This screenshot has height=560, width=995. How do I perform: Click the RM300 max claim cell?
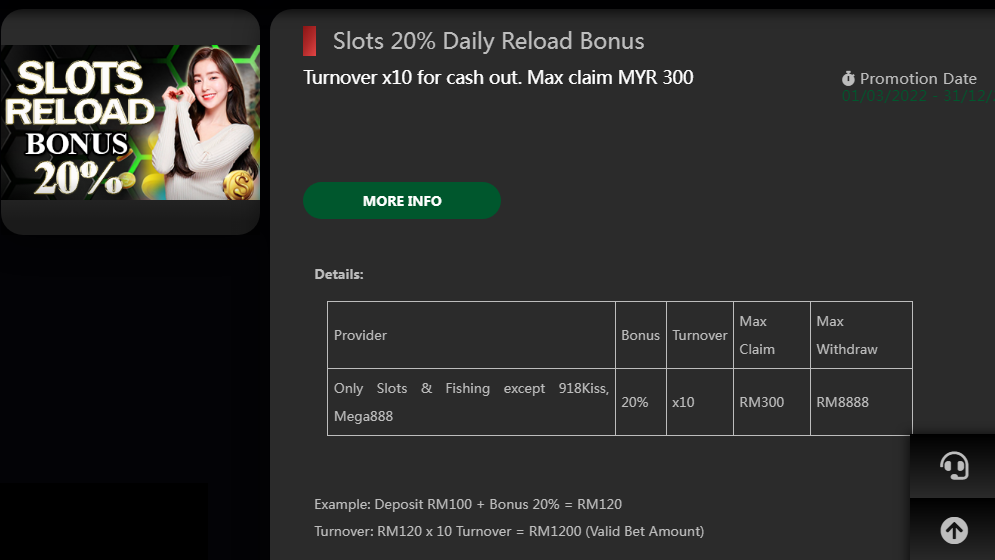click(761, 402)
